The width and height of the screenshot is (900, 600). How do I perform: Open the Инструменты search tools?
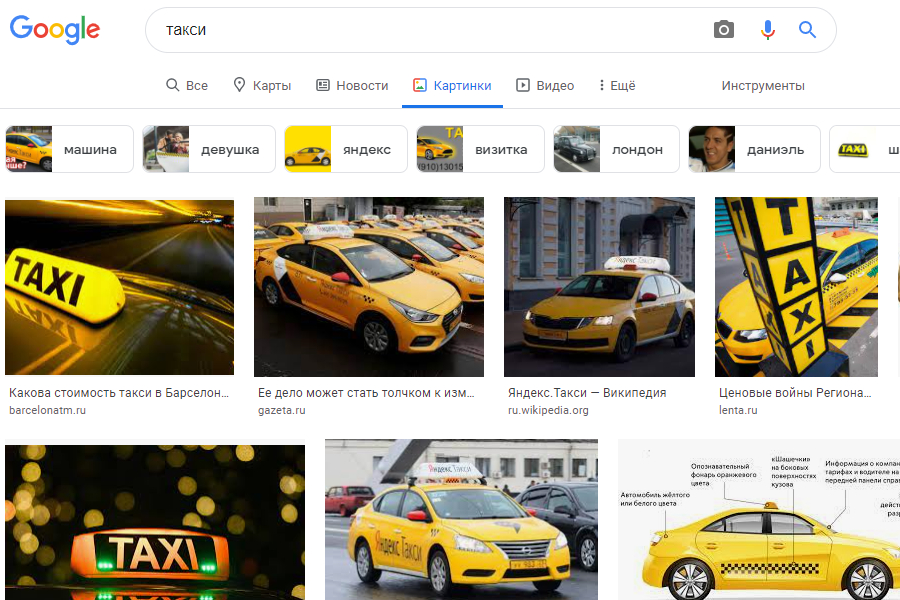(763, 86)
